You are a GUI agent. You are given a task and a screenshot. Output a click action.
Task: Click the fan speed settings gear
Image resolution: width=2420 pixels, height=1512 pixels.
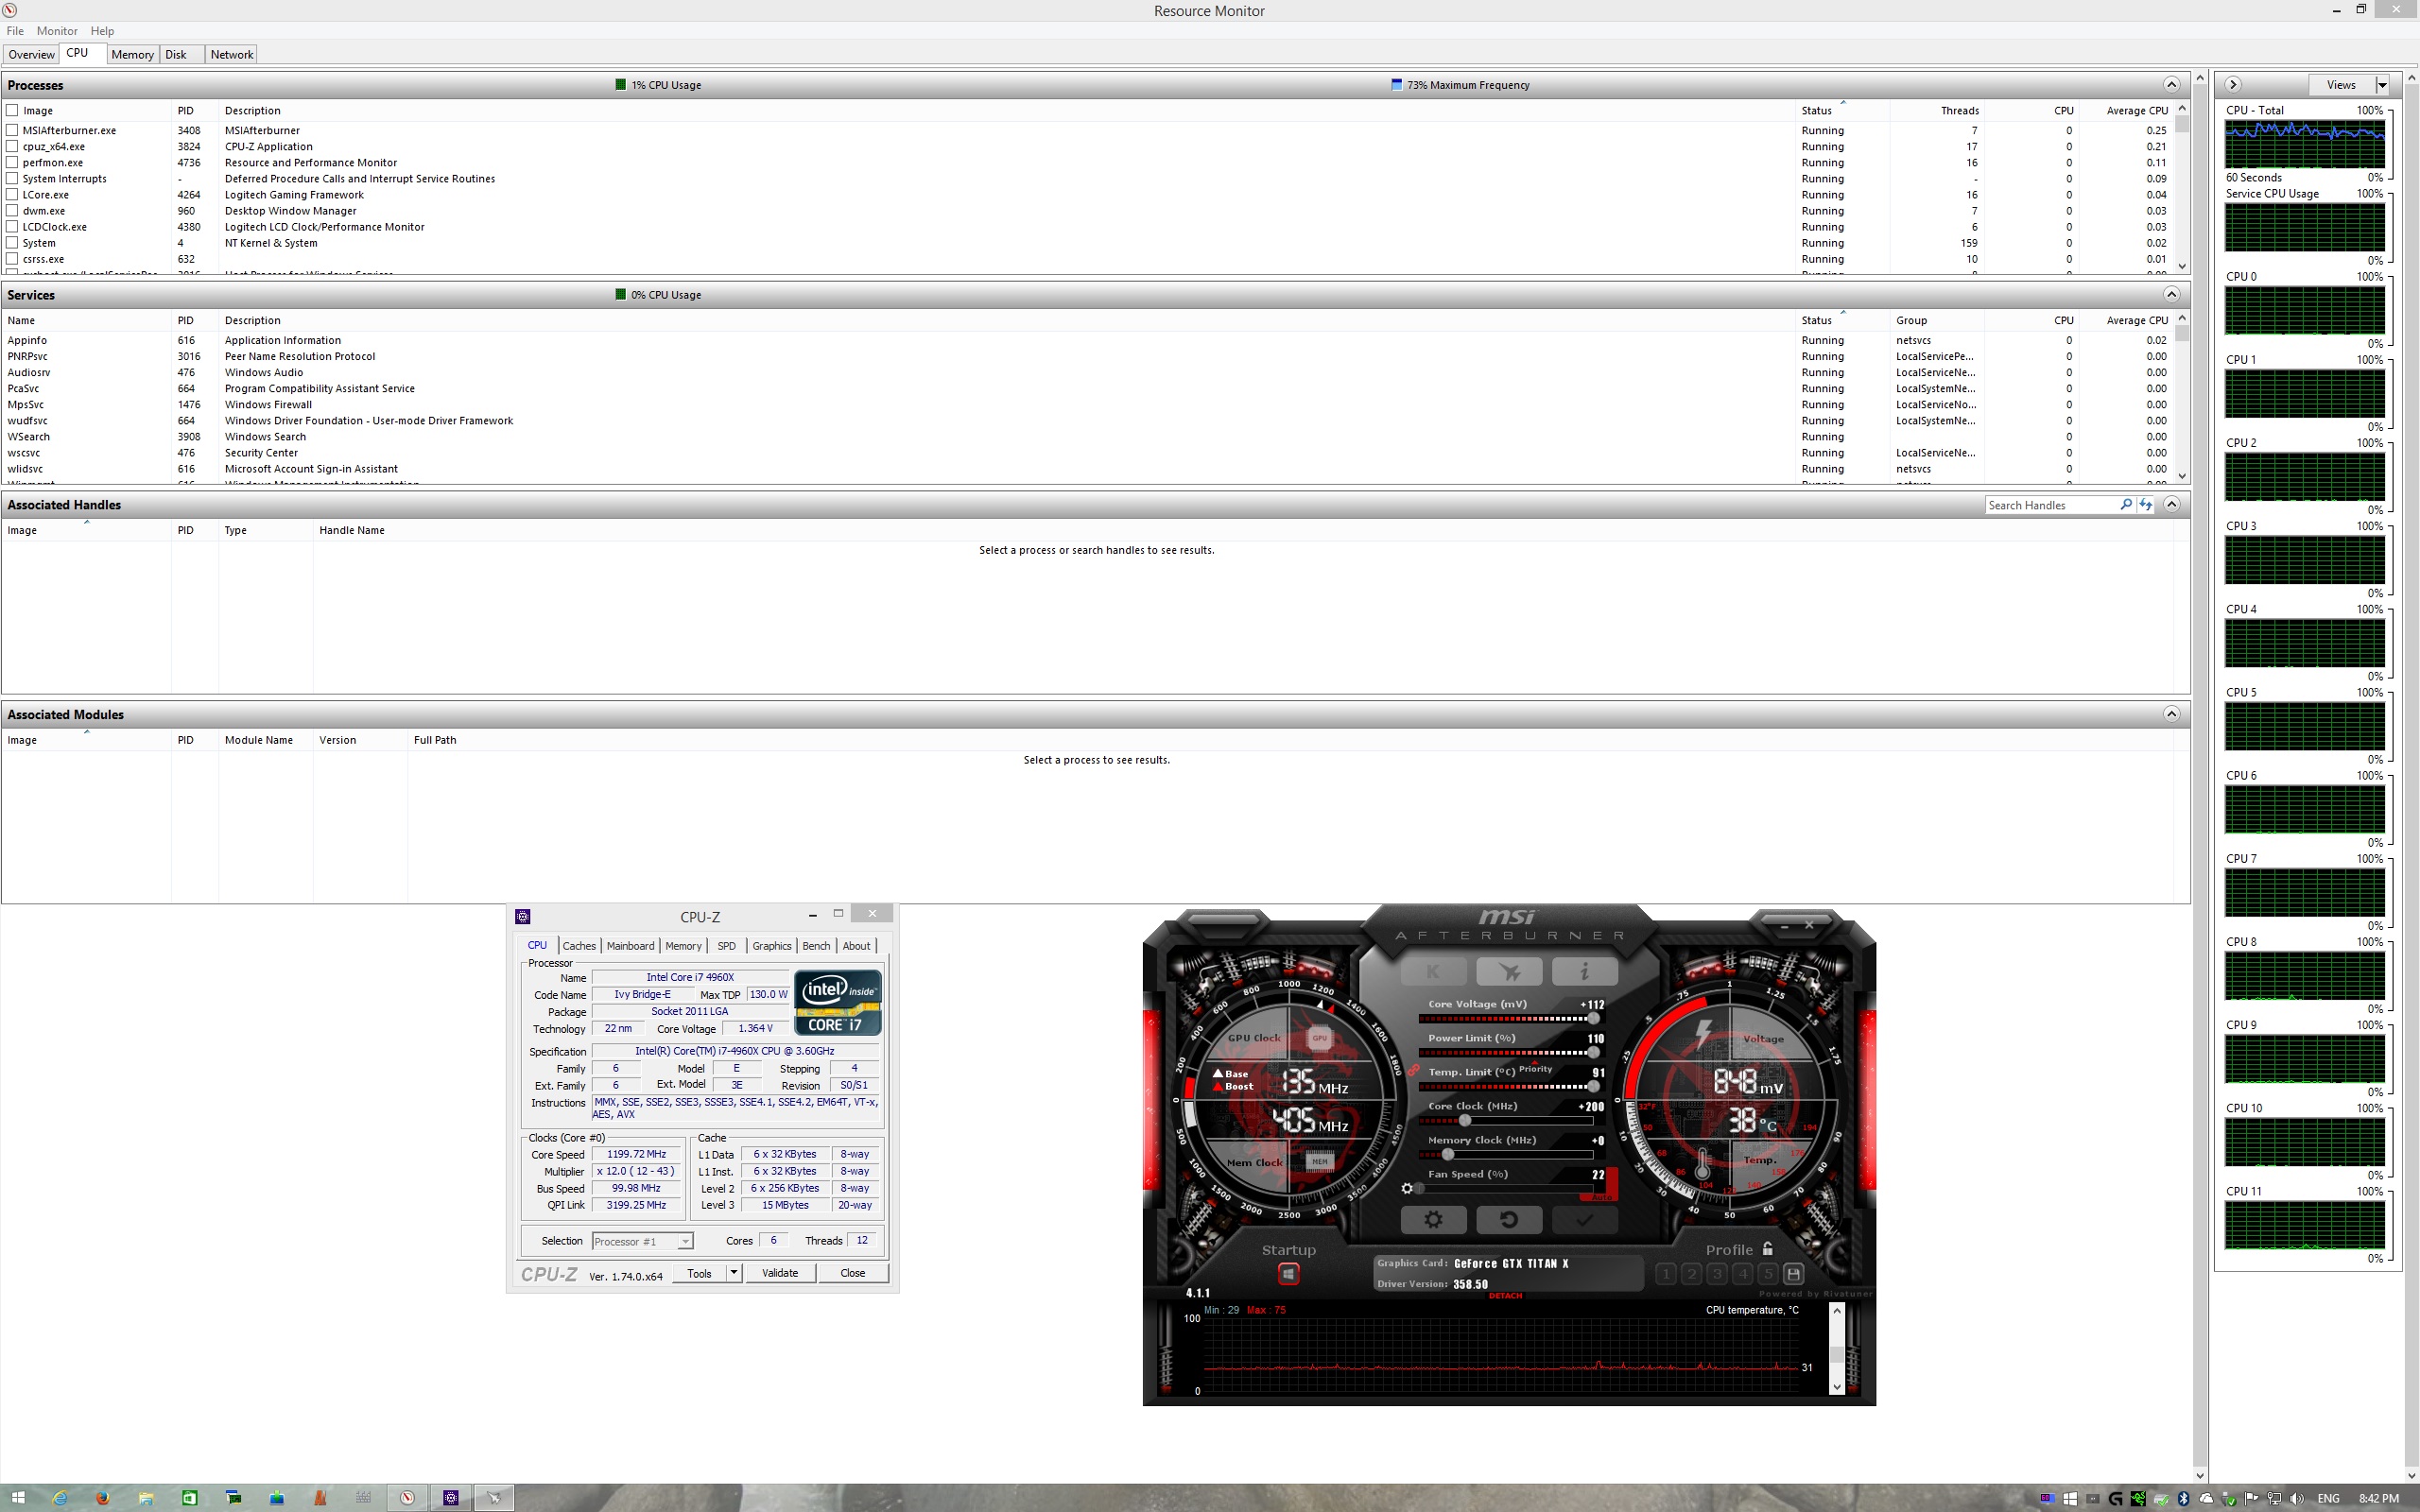click(x=1407, y=1188)
